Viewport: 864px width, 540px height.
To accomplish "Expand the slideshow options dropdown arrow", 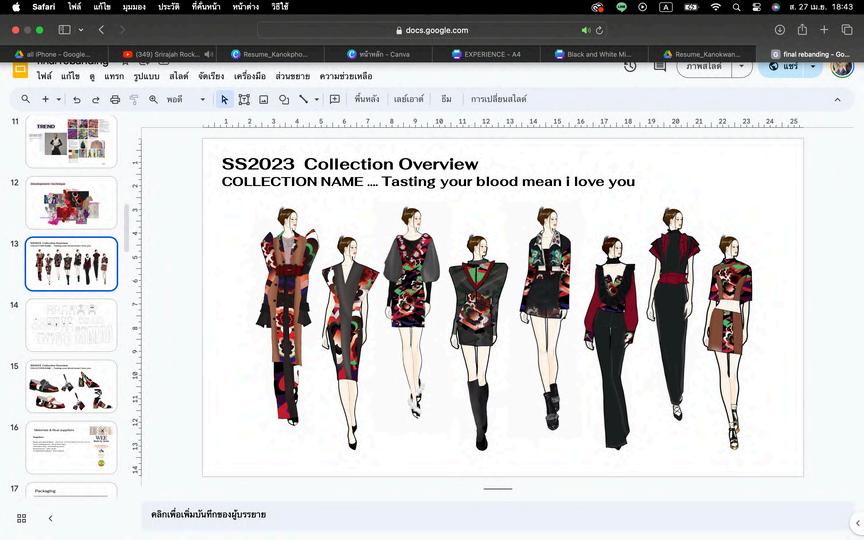I will point(741,67).
